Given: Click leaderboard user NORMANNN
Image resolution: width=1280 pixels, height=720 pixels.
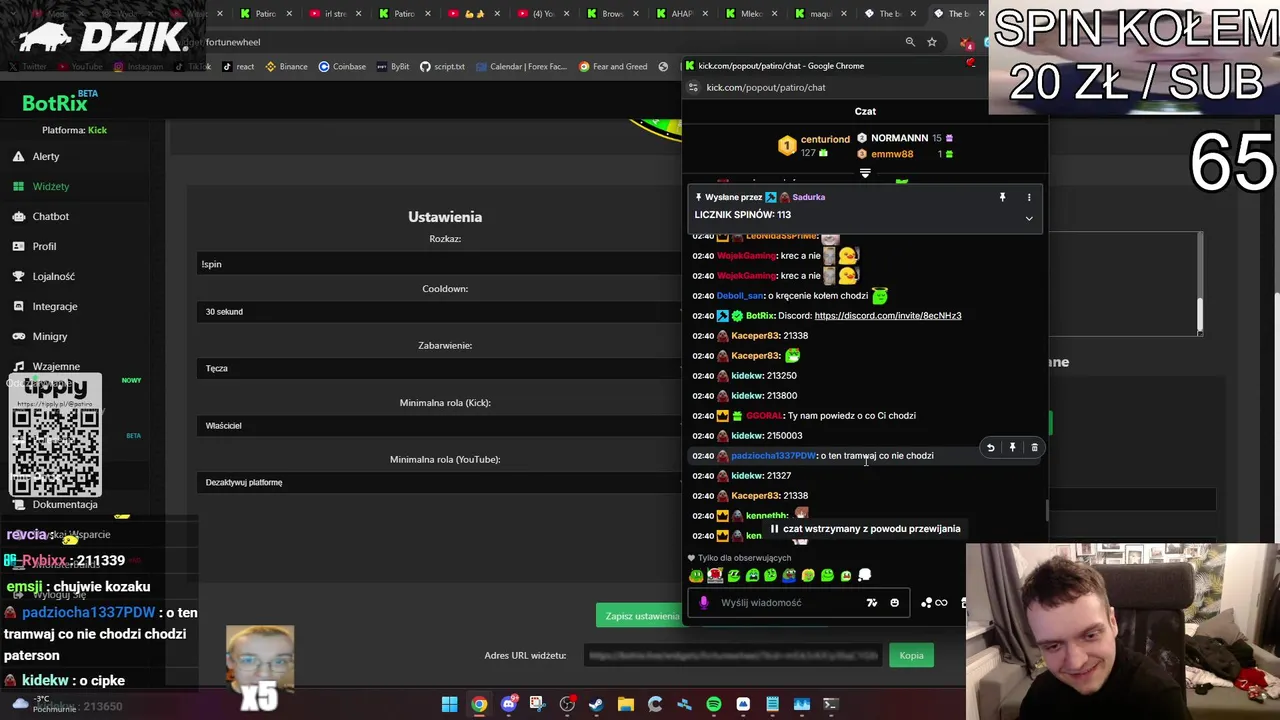Looking at the screenshot, I should (899, 138).
